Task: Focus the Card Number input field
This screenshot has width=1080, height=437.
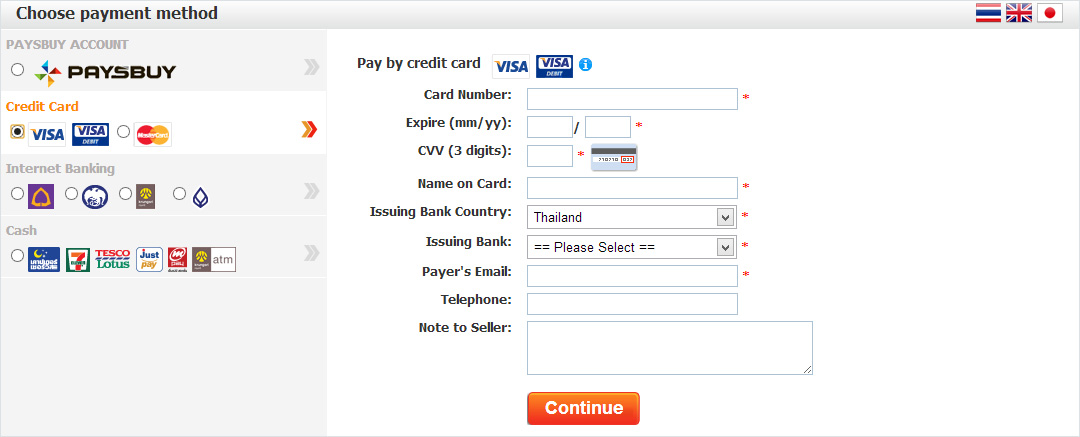Action: [632, 99]
